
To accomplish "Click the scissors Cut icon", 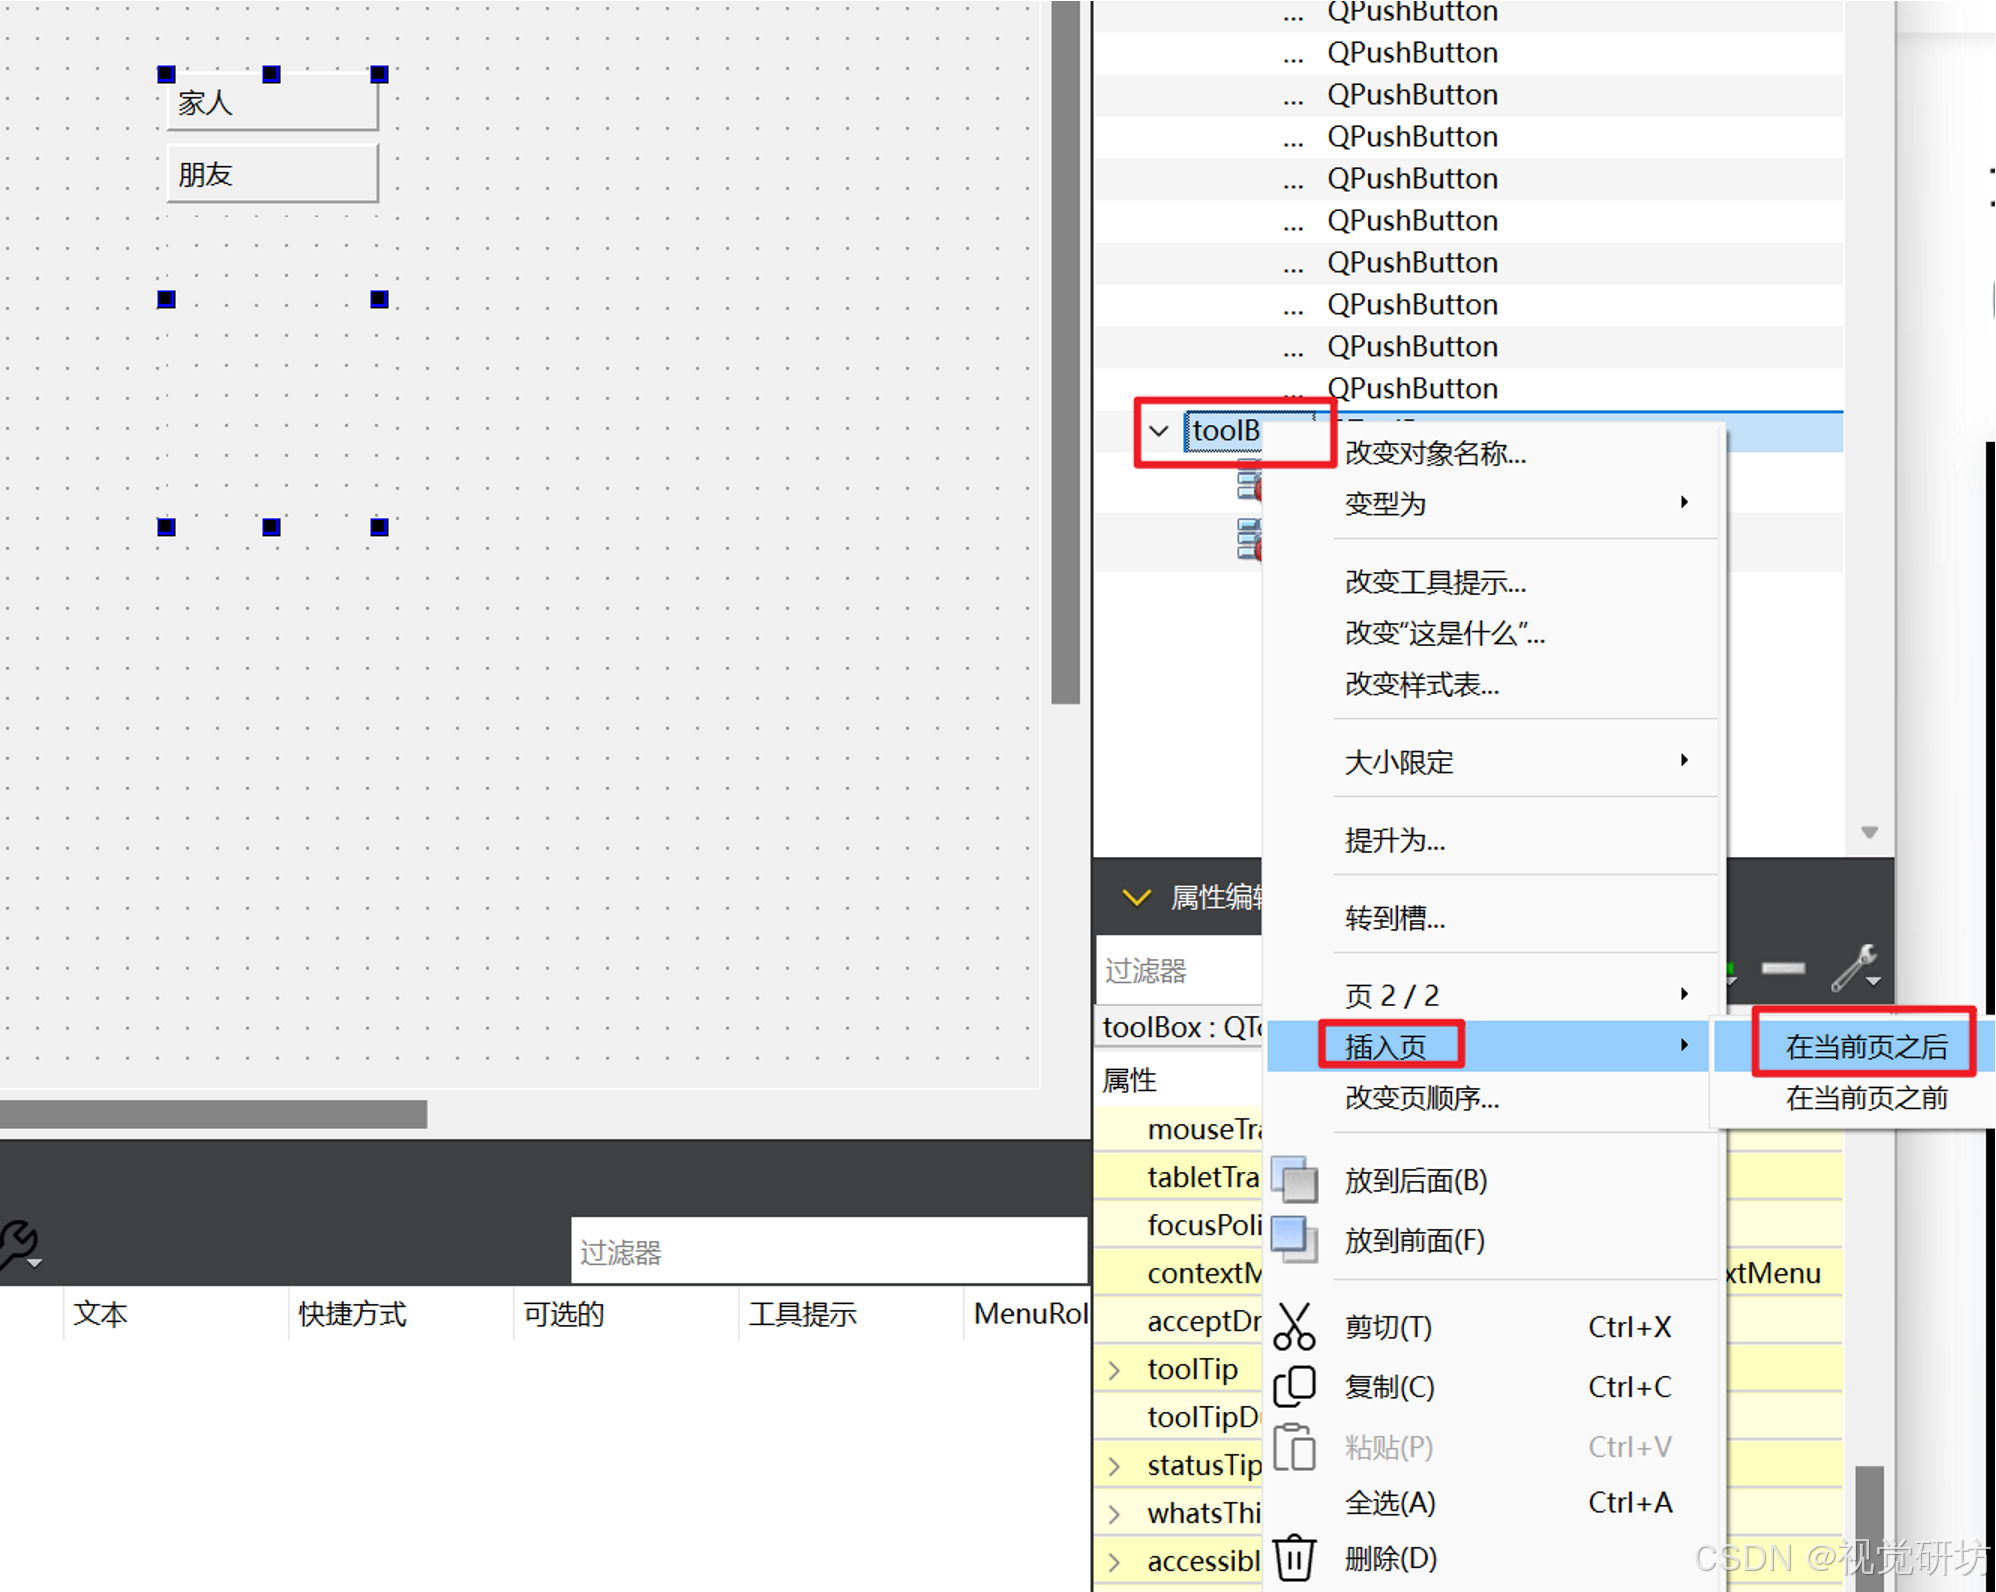I will [x=1294, y=1327].
